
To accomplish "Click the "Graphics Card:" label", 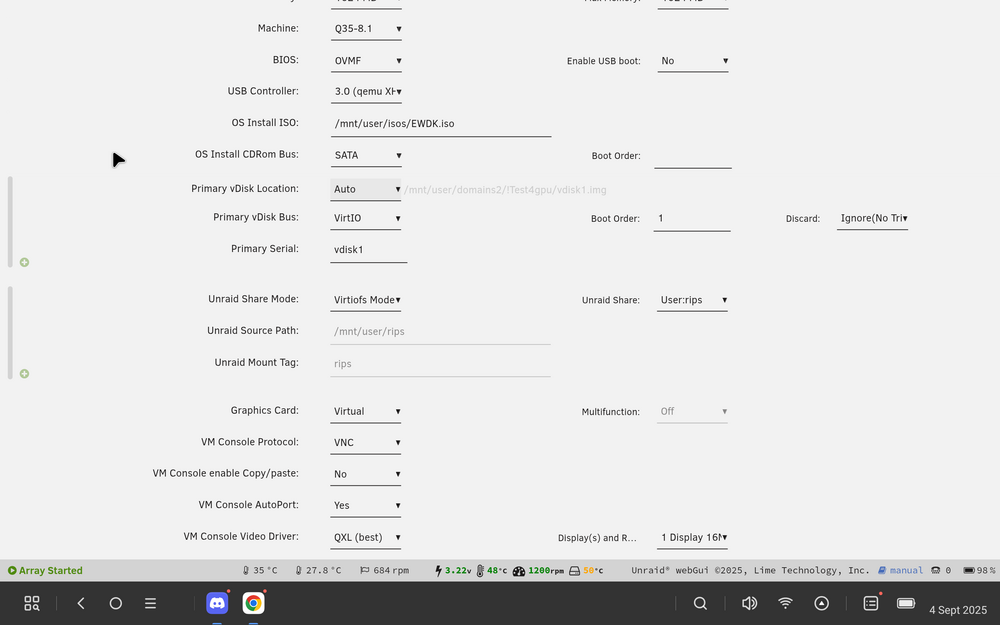I will 265,411.
